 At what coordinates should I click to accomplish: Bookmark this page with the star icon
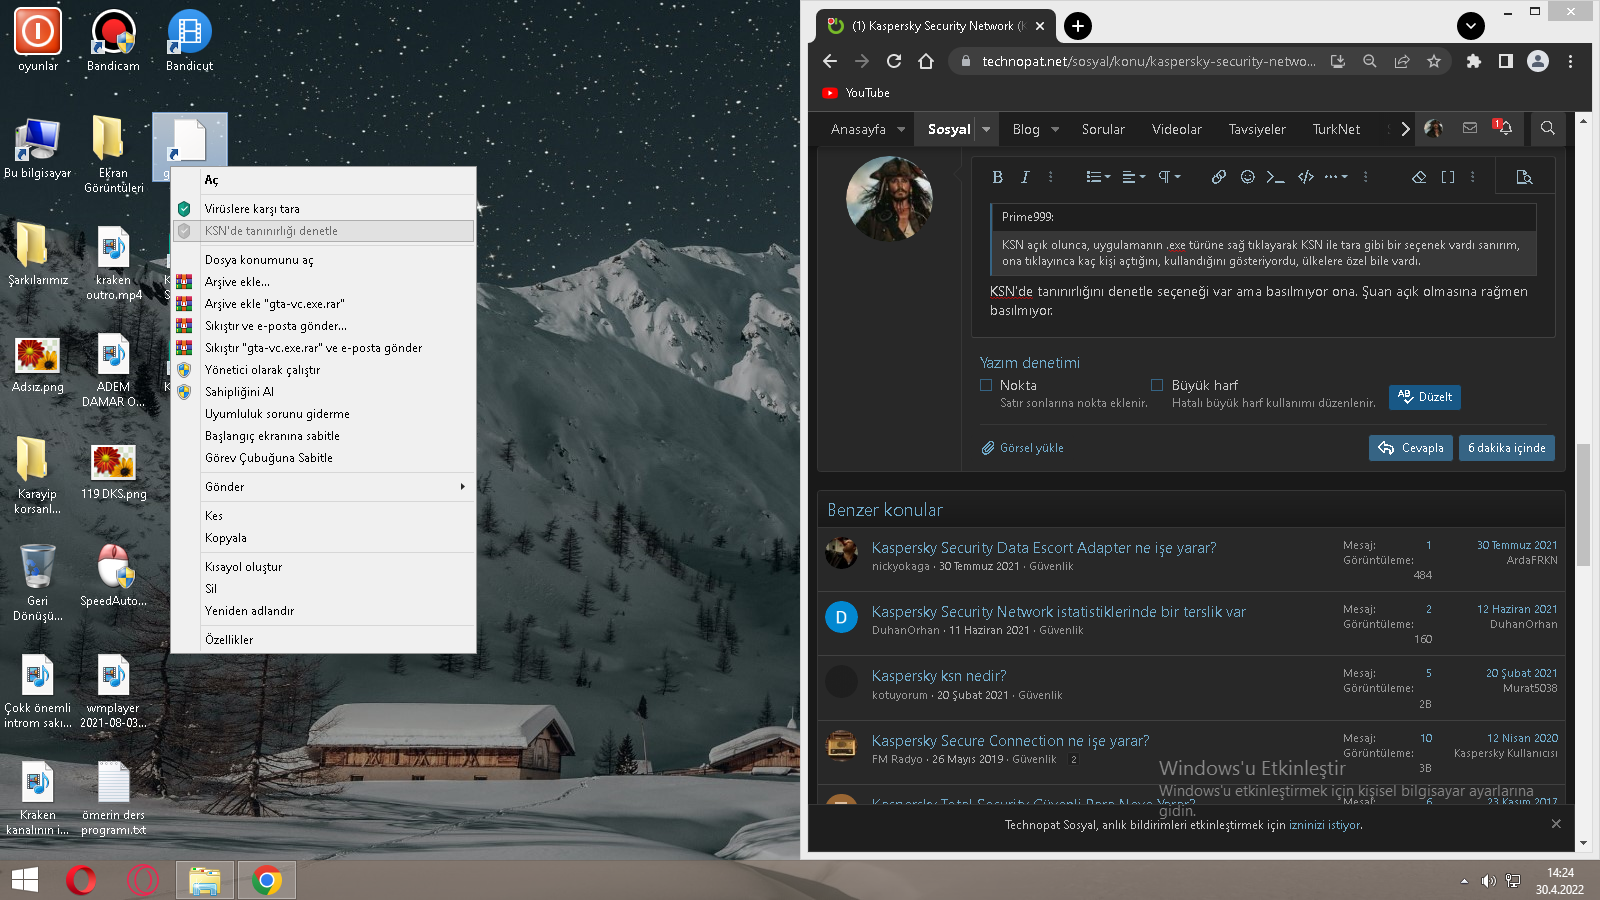1434,61
